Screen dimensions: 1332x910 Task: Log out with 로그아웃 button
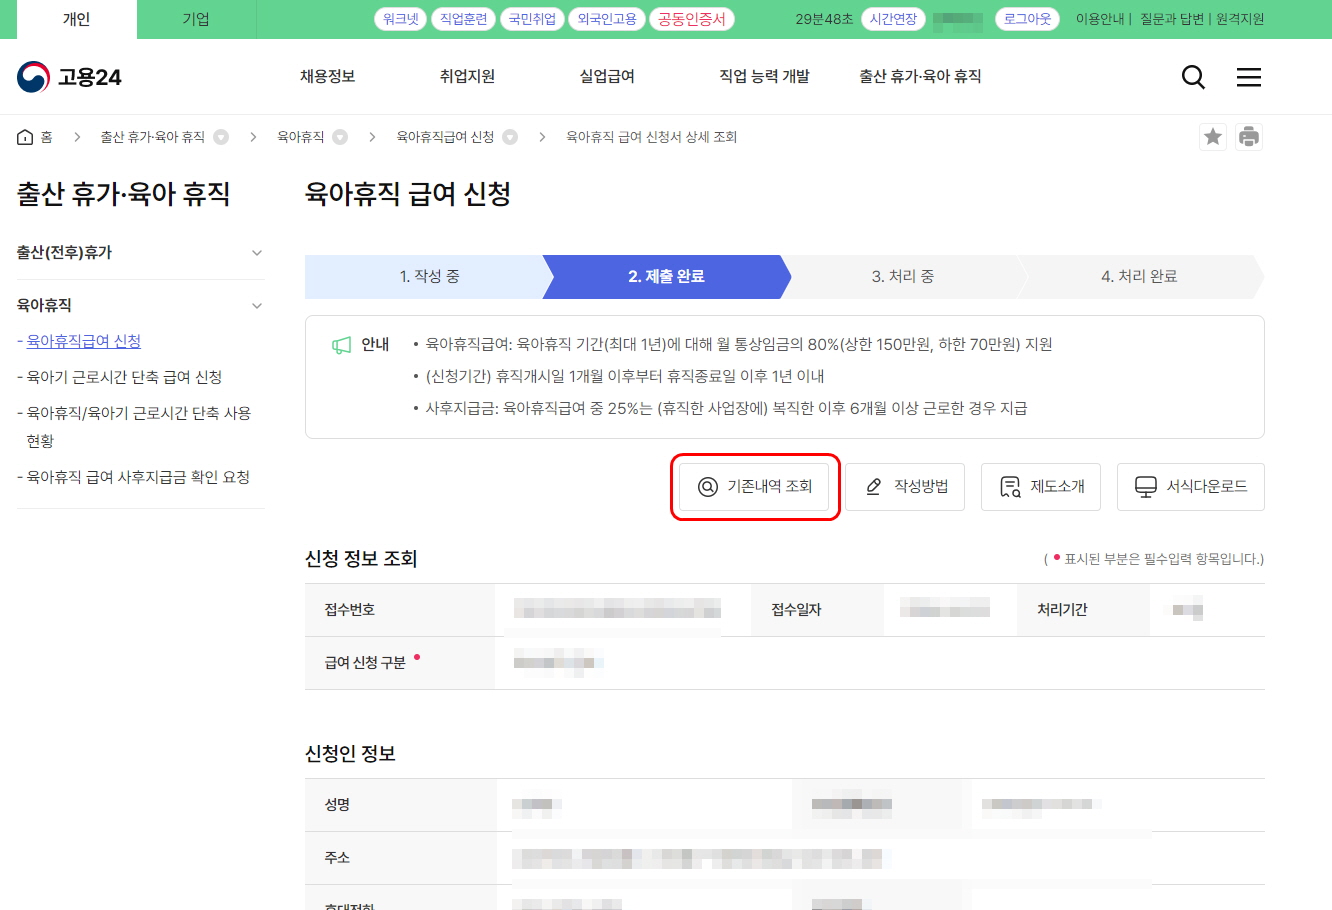pos(1027,19)
